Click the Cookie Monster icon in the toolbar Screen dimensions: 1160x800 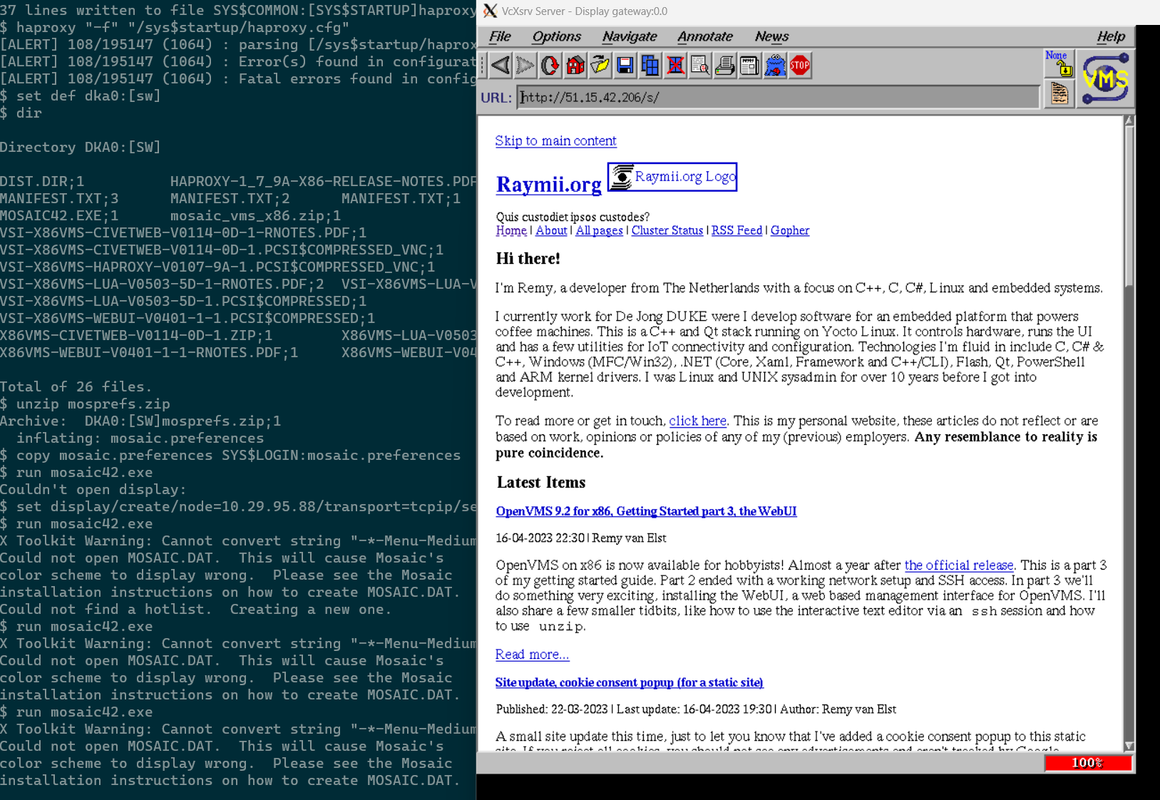coord(775,66)
